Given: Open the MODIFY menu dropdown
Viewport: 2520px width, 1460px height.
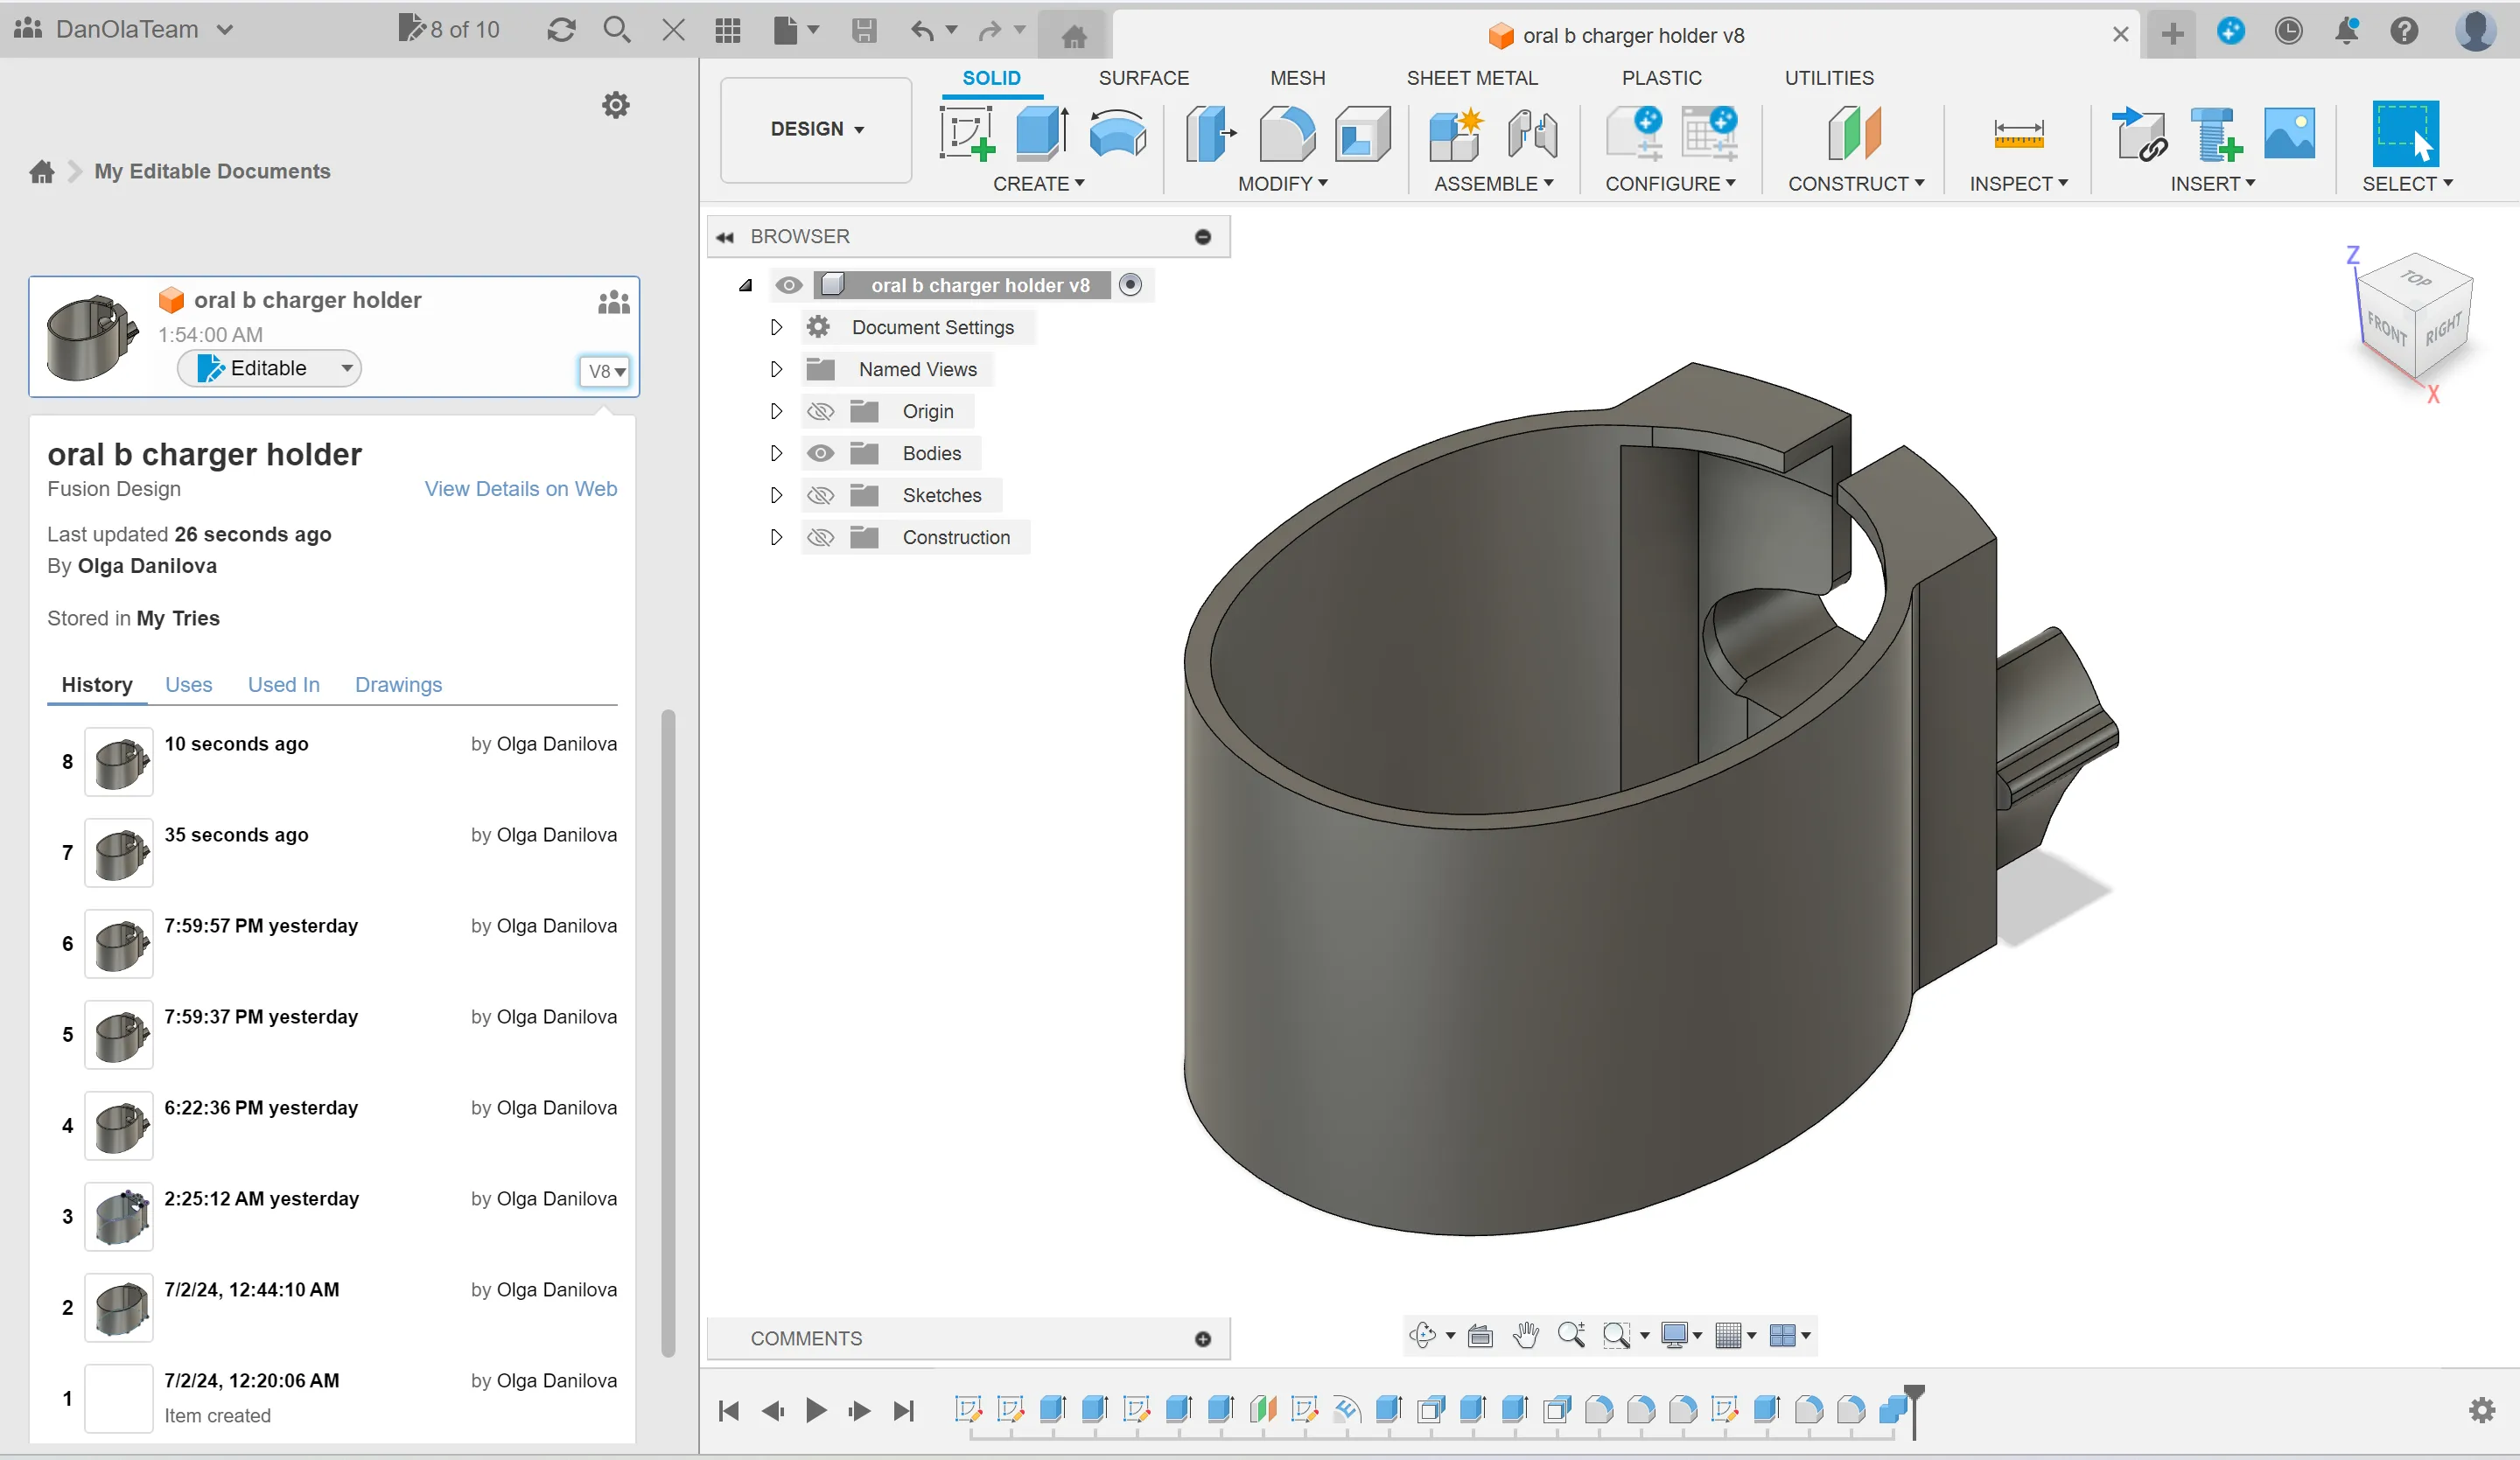Looking at the screenshot, I should coord(1282,184).
